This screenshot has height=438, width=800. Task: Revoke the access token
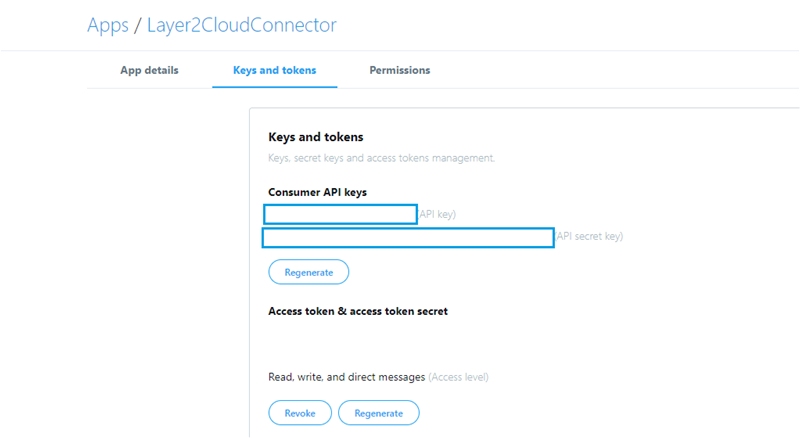pos(299,412)
